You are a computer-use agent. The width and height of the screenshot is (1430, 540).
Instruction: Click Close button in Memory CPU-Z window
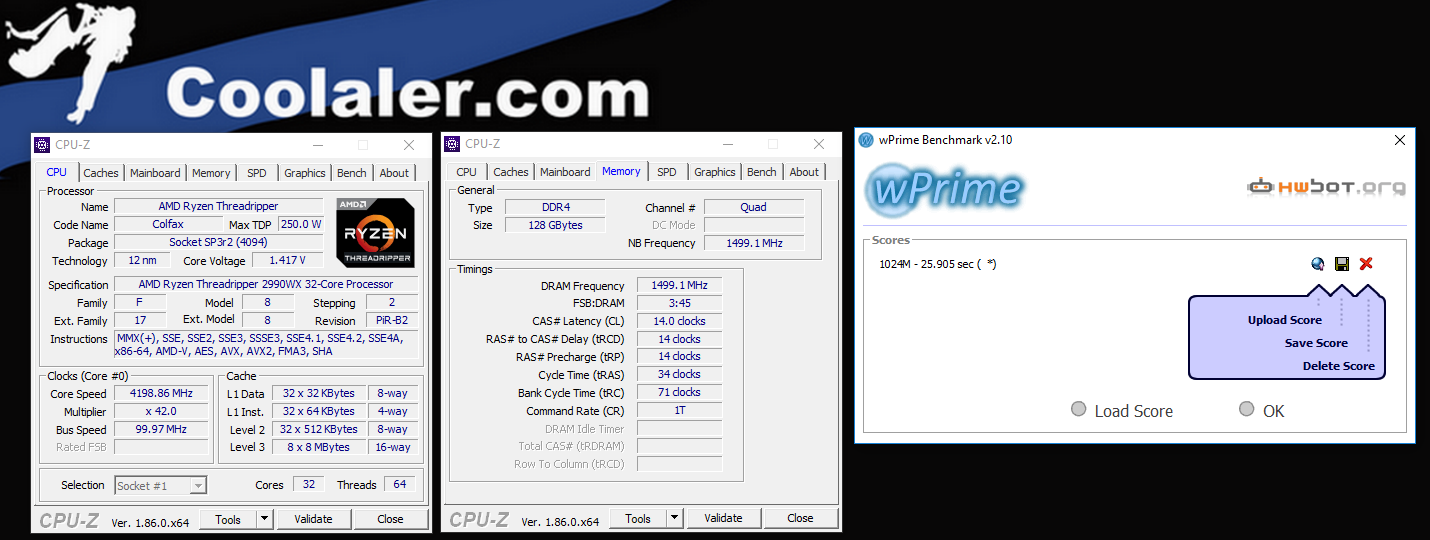(800, 518)
